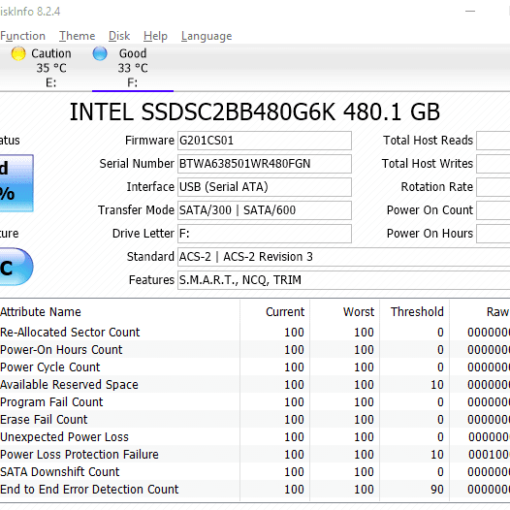Click the Features field S.M.A.R.T., NCQ, TRIM
Viewport: 510px width, 510px height.
pyautogui.click(x=344, y=280)
